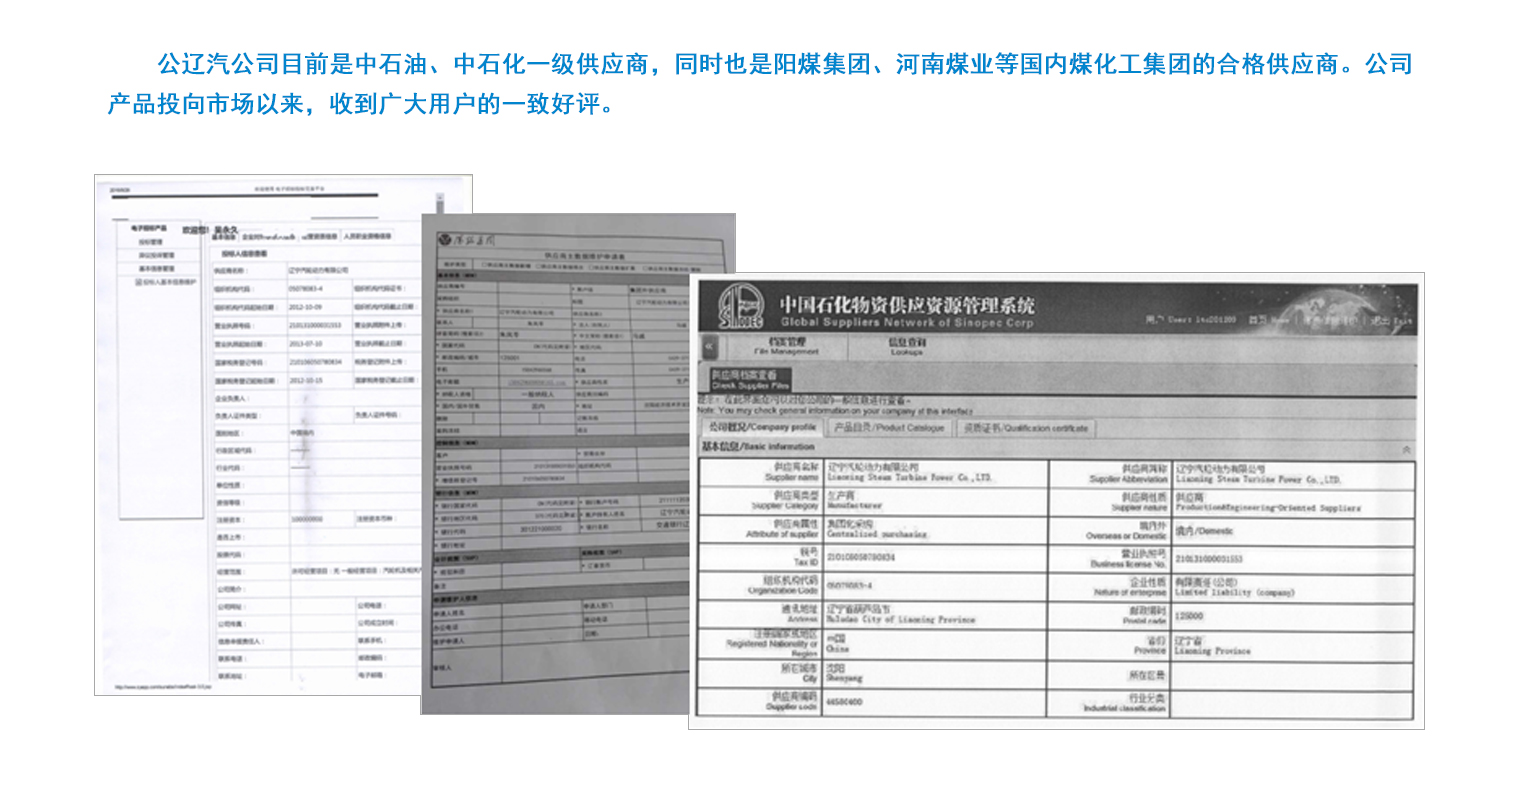Image resolution: width=1520 pixels, height=798 pixels.
Task: Open the left bidder information document image
Action: click(258, 435)
